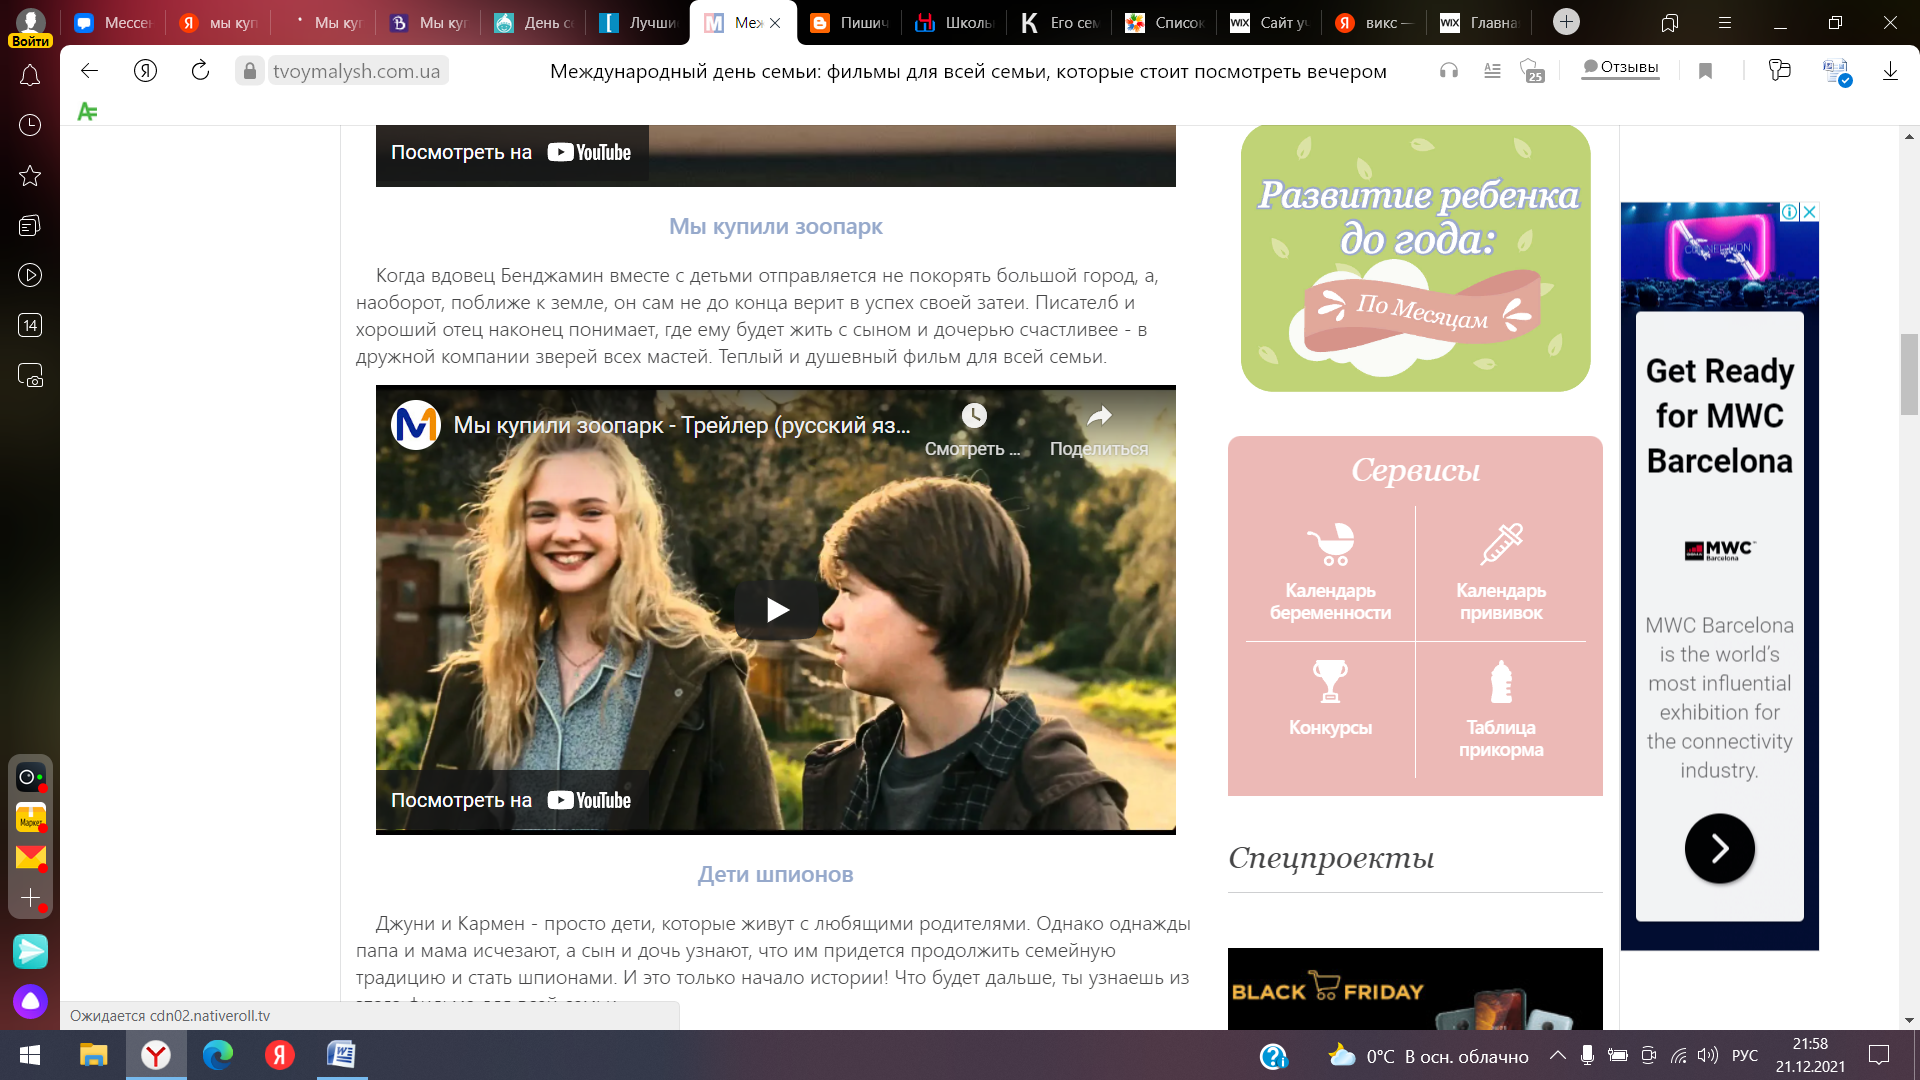Open Календарь прививок service

(x=1500, y=572)
